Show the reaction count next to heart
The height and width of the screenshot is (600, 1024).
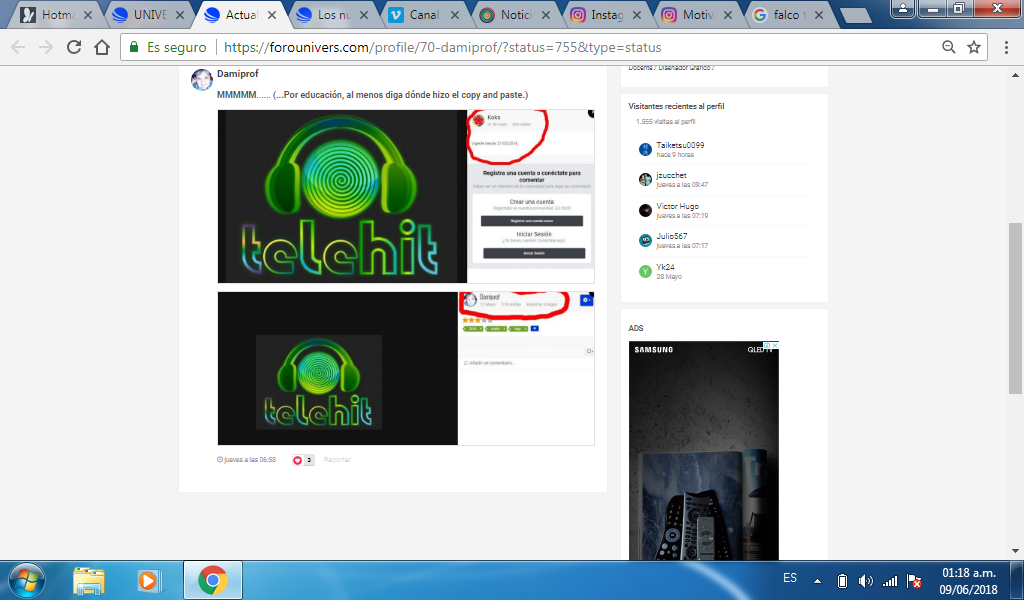point(310,460)
